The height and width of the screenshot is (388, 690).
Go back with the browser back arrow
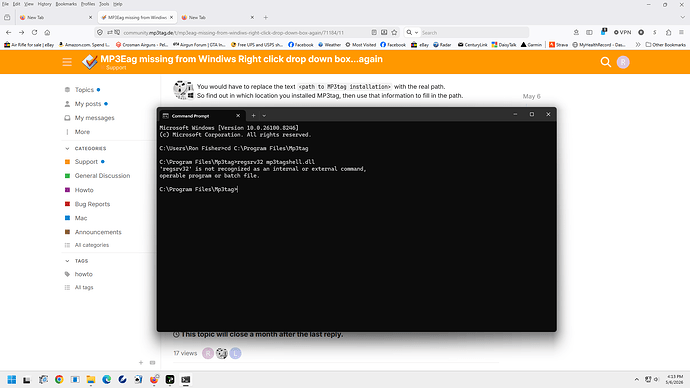[x=8, y=32]
